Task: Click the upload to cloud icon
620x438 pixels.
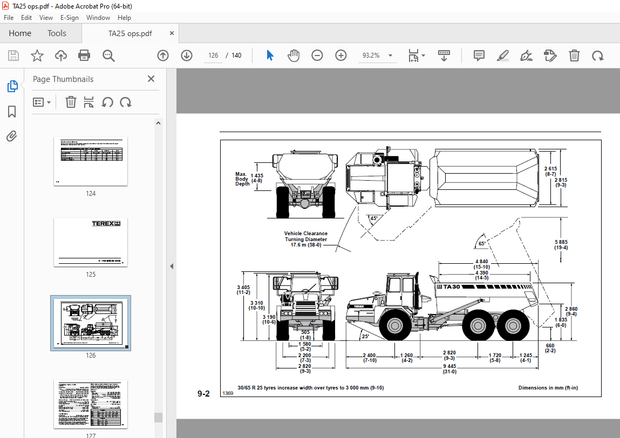Action: coord(60,56)
